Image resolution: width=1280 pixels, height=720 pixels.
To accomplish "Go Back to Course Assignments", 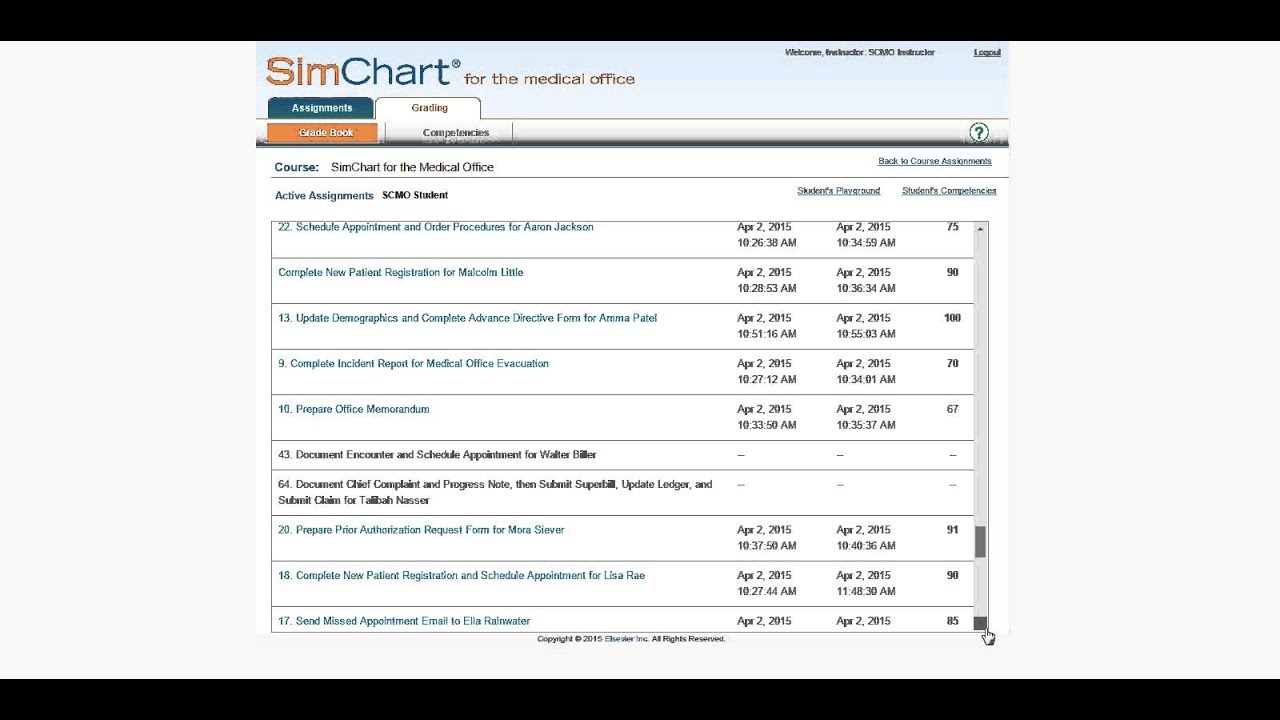I will click(935, 161).
